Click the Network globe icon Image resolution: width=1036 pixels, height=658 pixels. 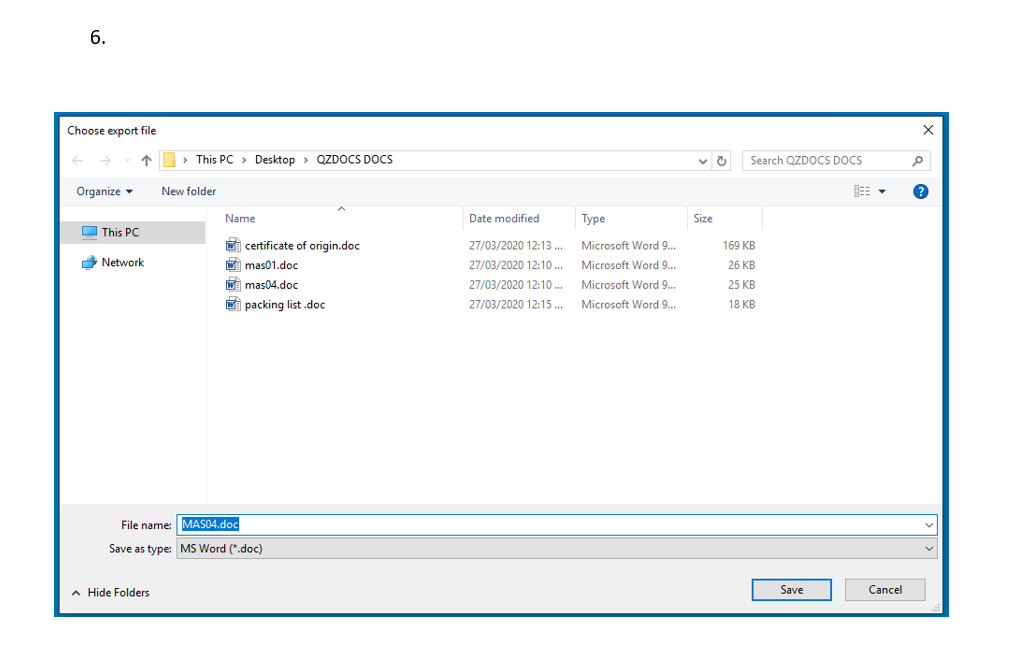tap(89, 263)
